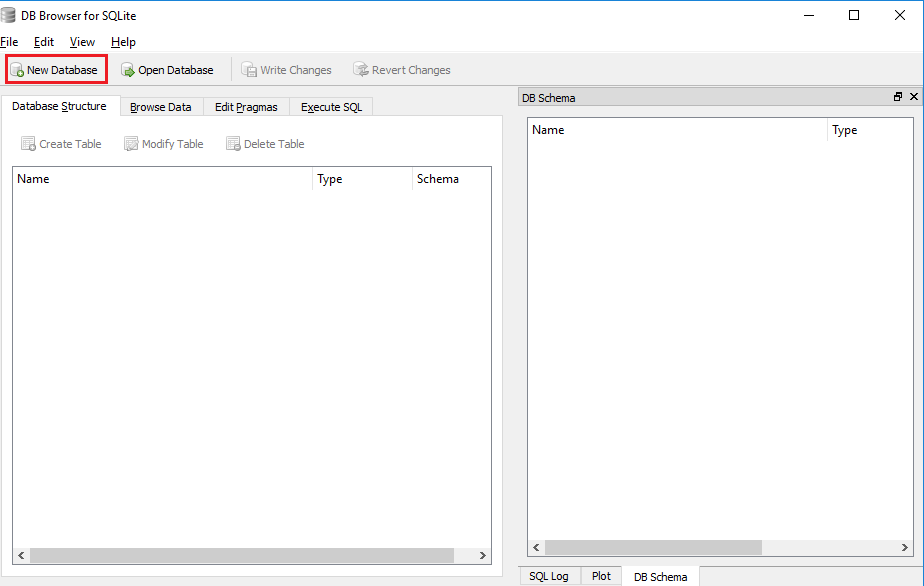Open the SQL Log bottom tab

[549, 576]
